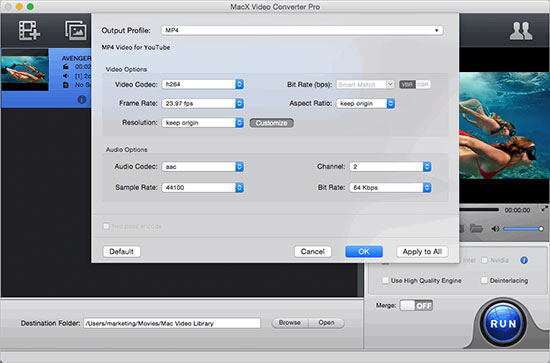Open the audio Bit Rate 64 Kbps dropdown
Viewport: 550px width, 363px height.
click(x=390, y=188)
